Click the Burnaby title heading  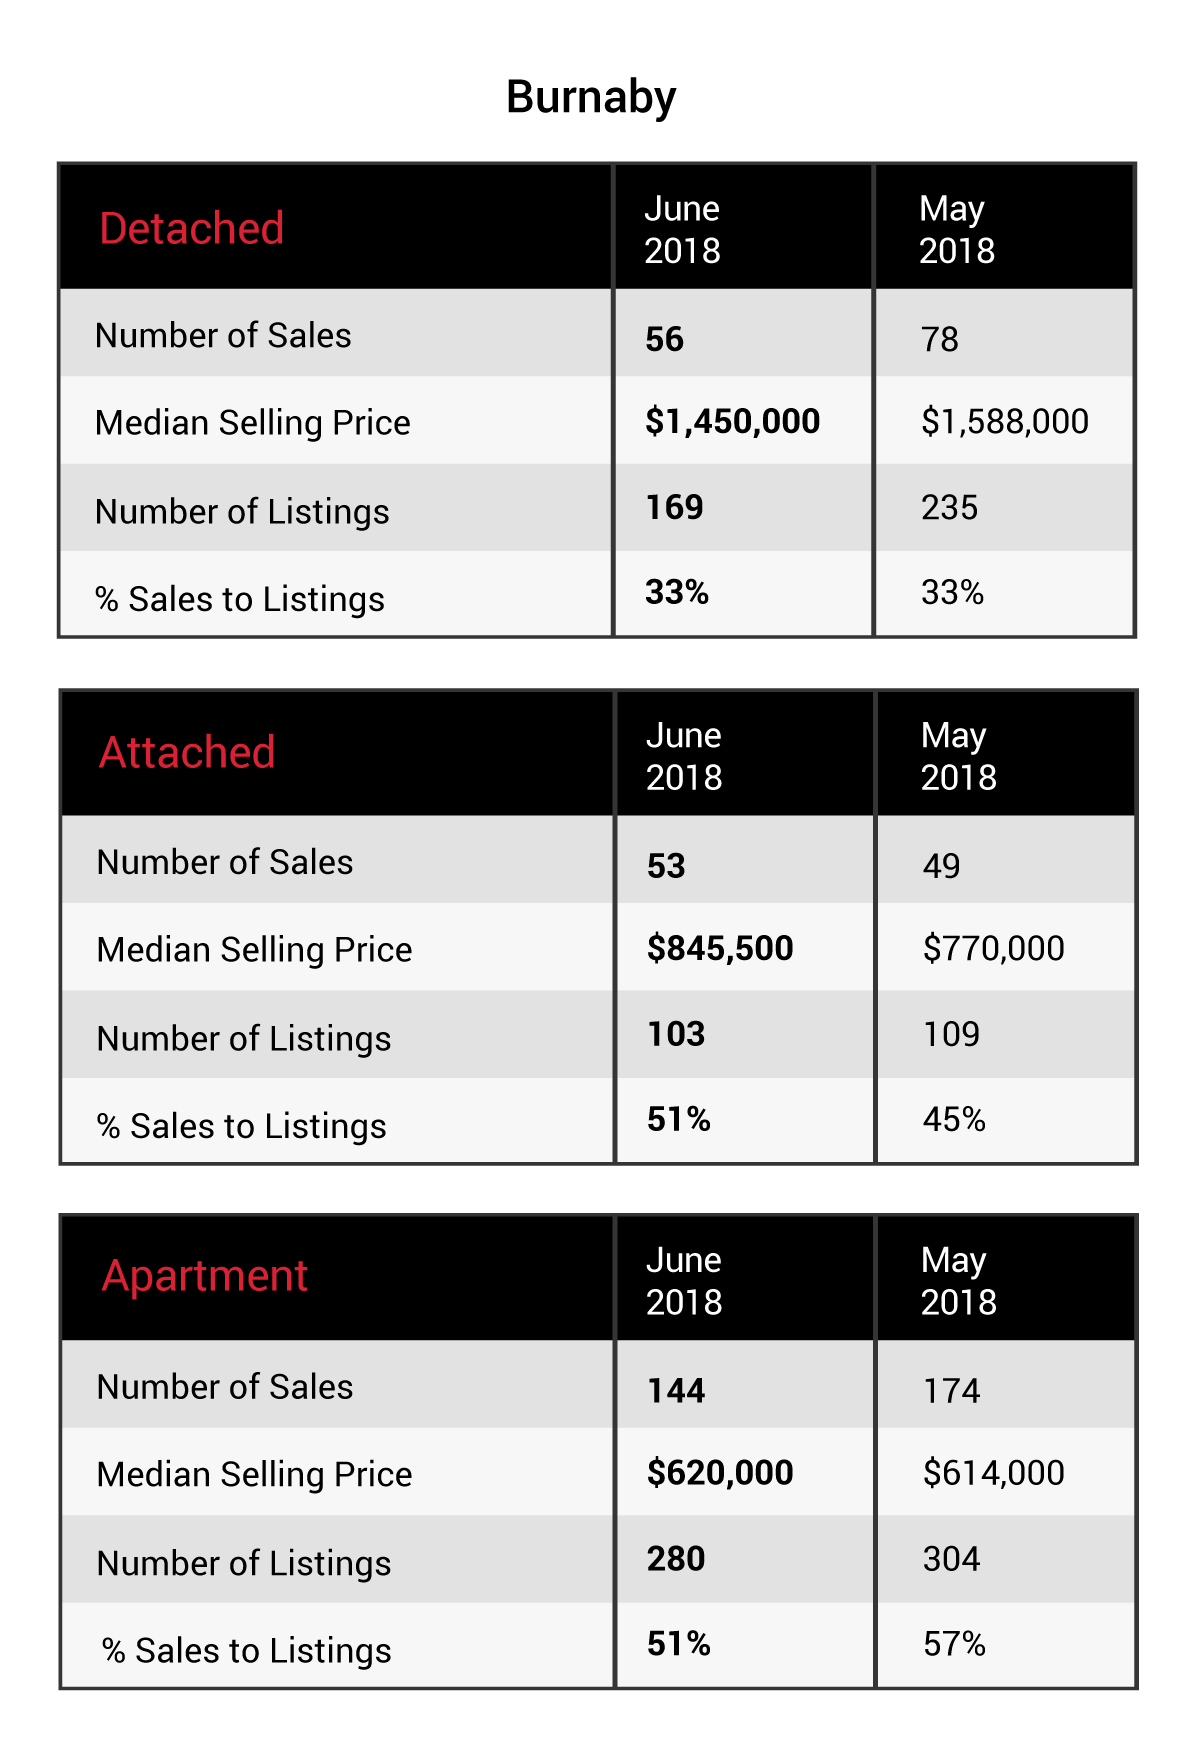click(x=591, y=98)
